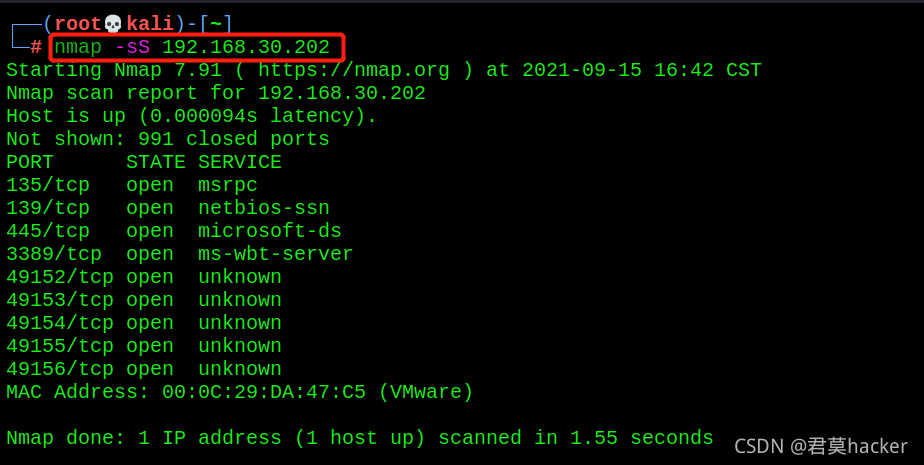Click the nmap -sS command text
The width and height of the screenshot is (924, 465).
(192, 47)
